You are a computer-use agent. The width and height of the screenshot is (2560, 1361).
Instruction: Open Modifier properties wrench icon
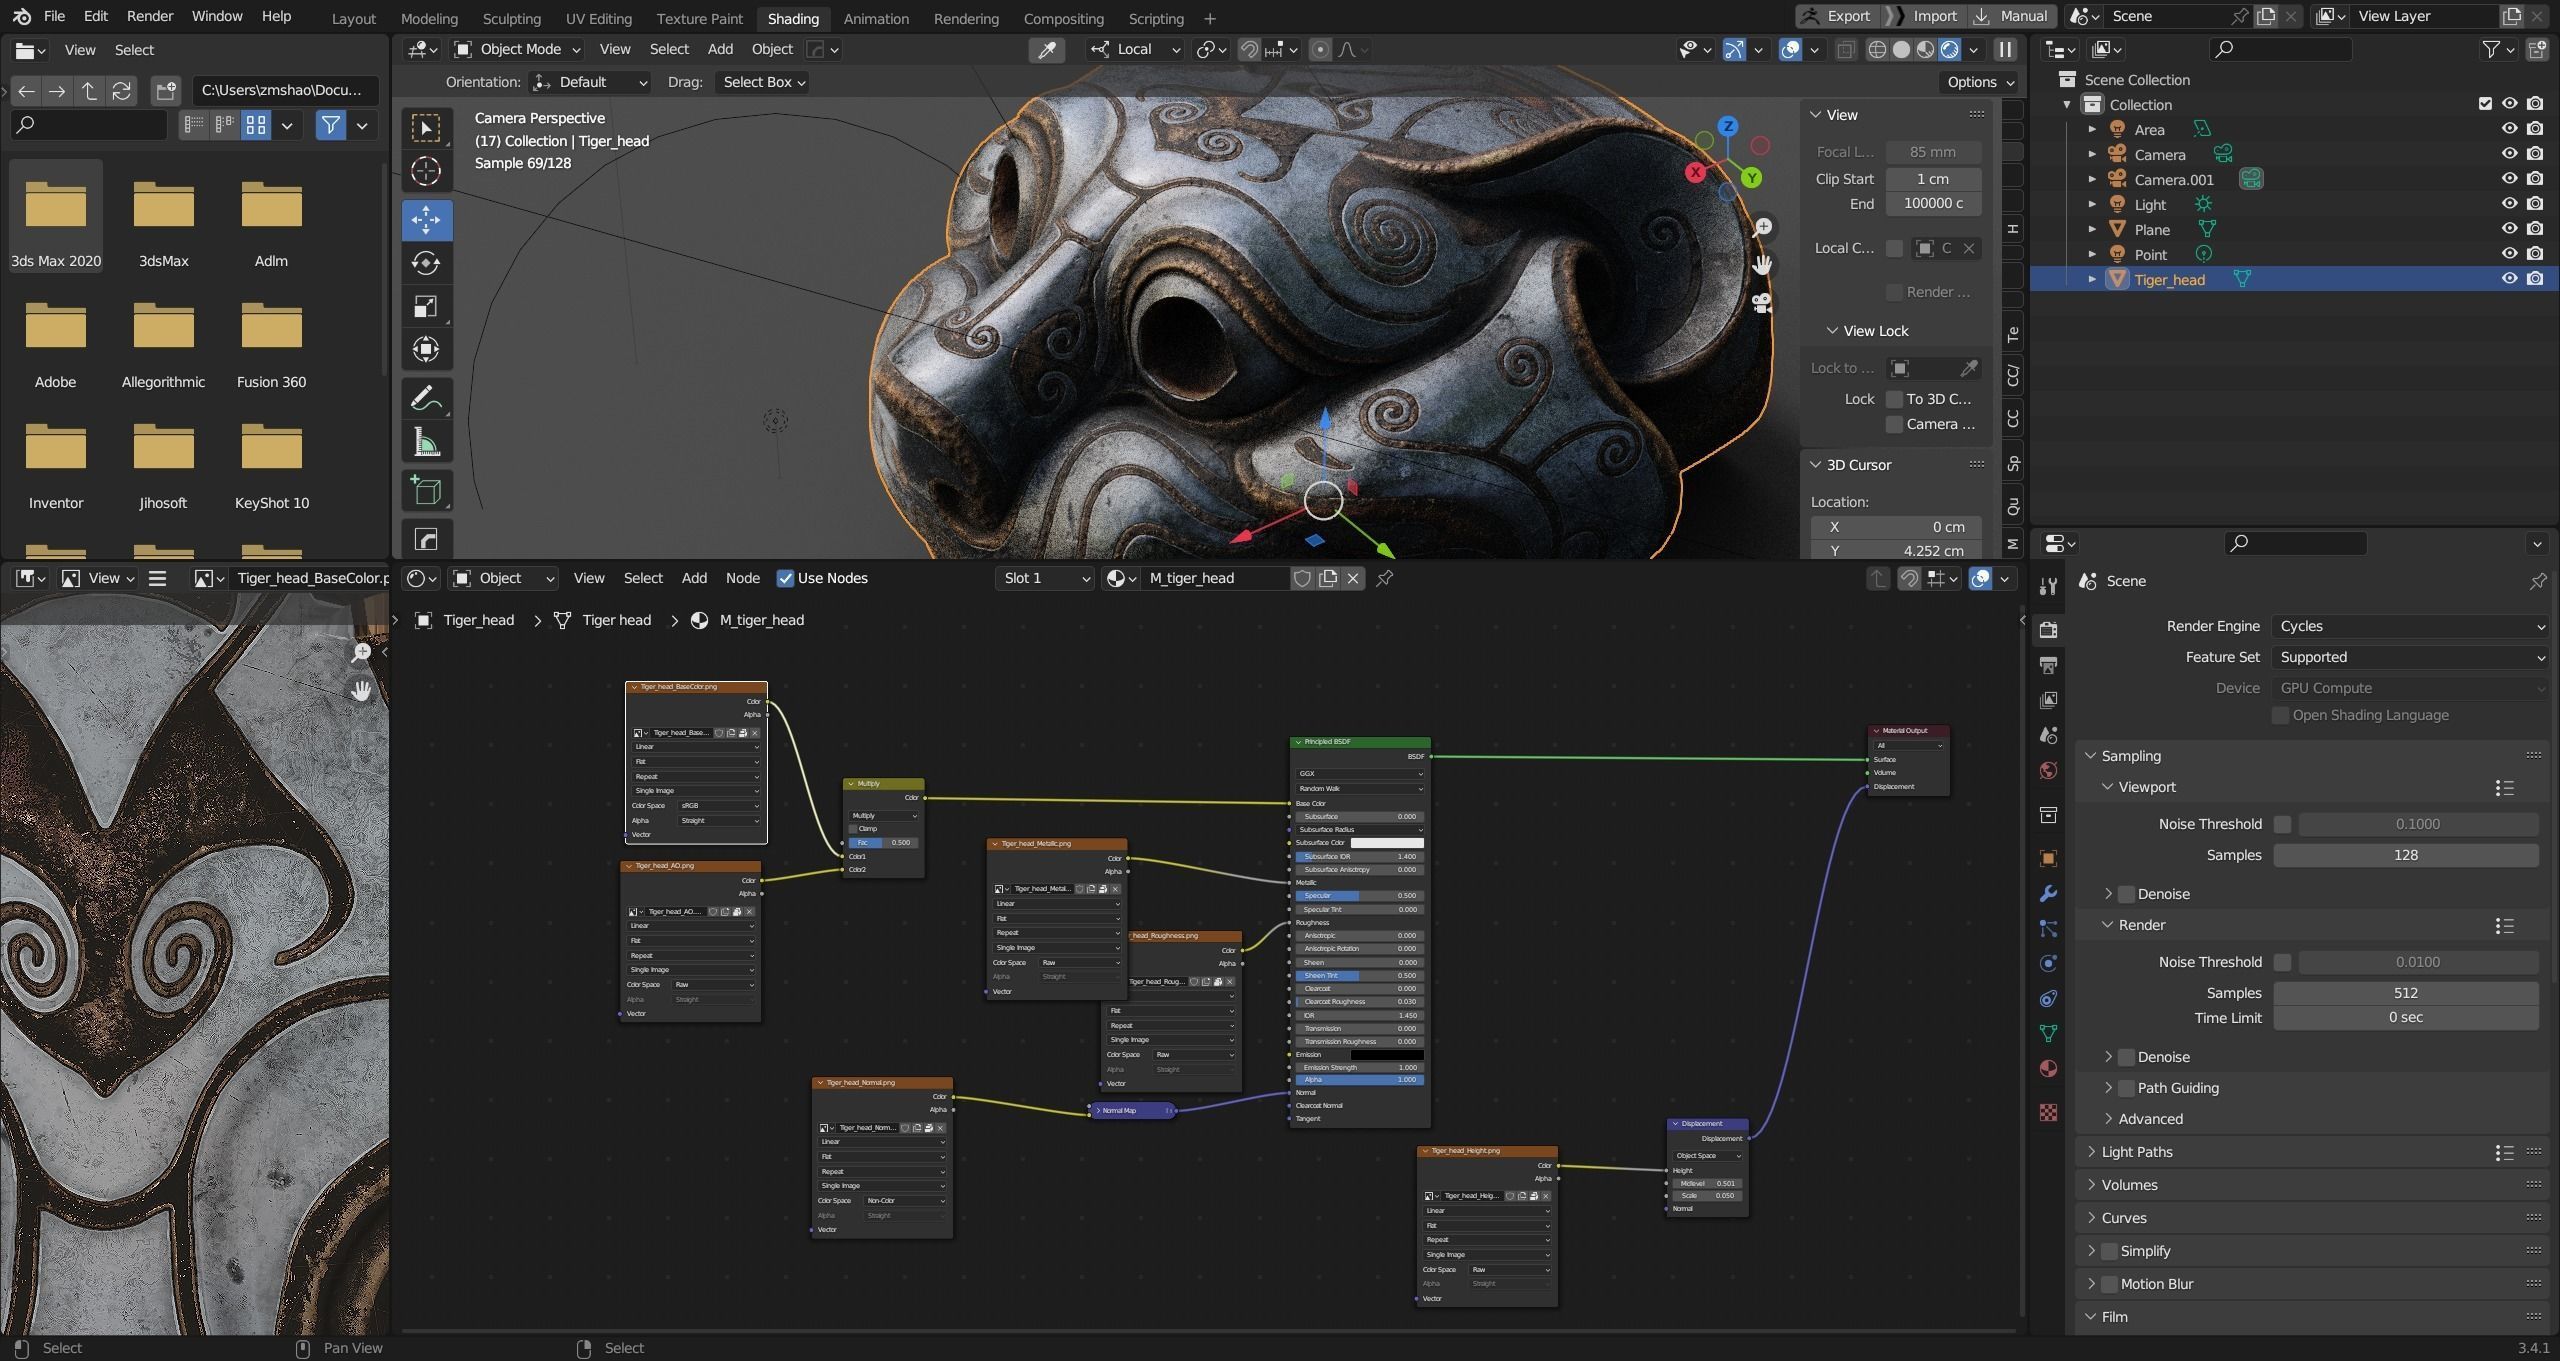coord(2048,894)
